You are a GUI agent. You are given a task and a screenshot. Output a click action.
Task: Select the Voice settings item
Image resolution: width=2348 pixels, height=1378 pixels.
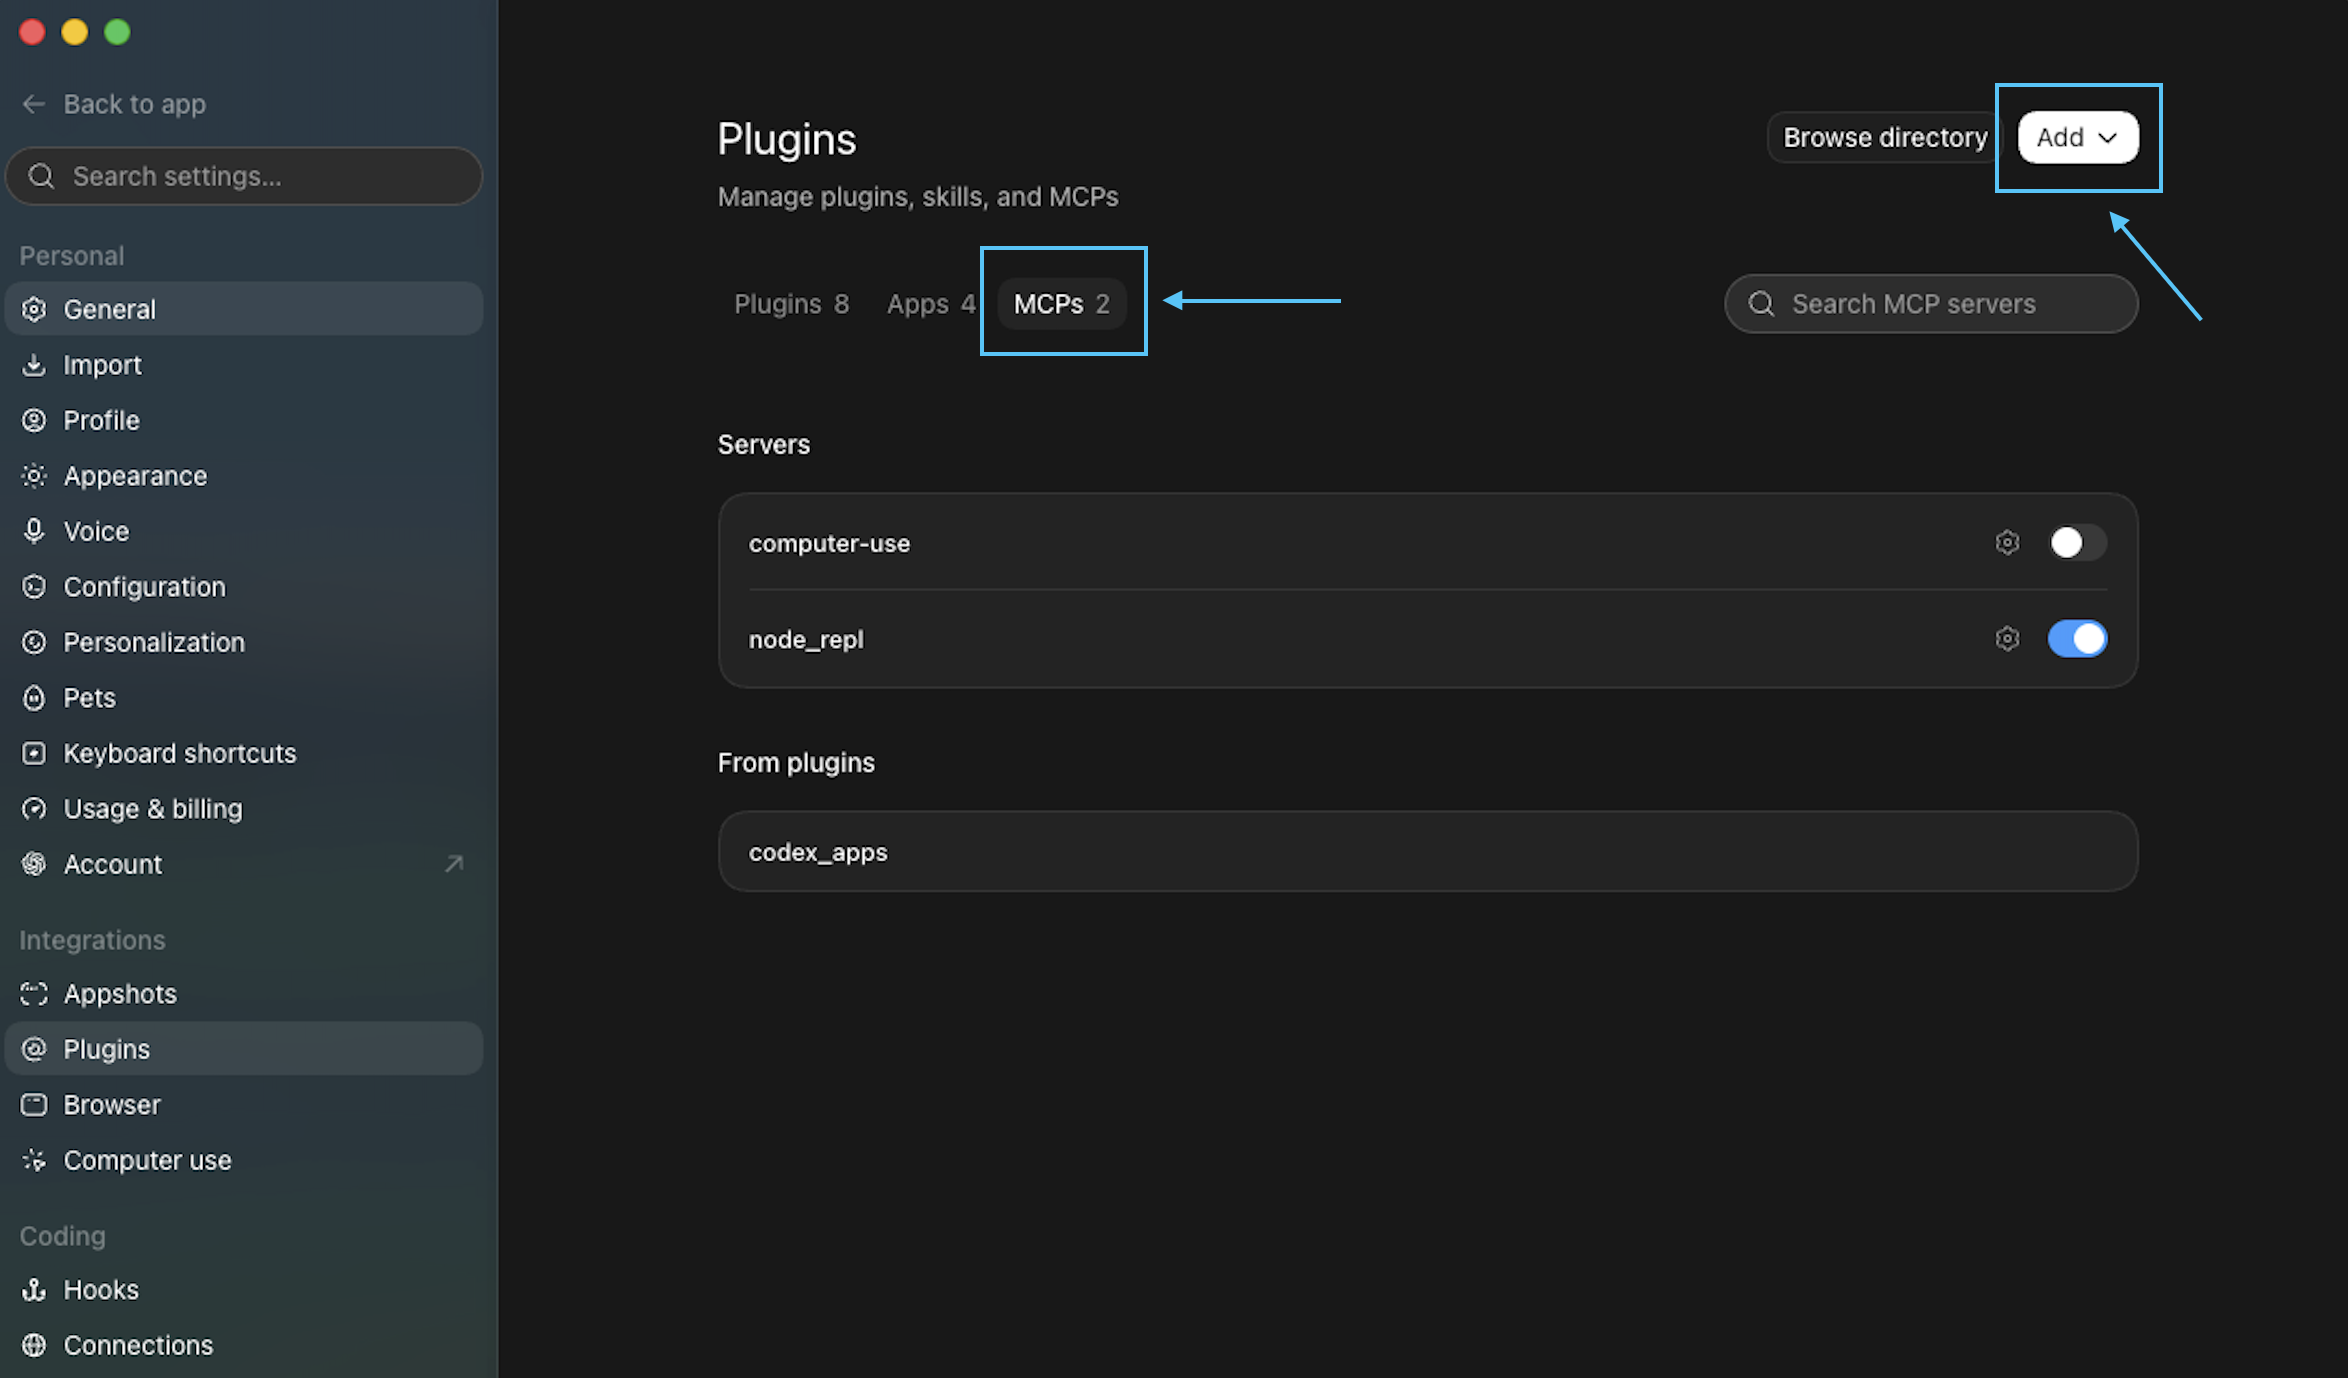243,531
